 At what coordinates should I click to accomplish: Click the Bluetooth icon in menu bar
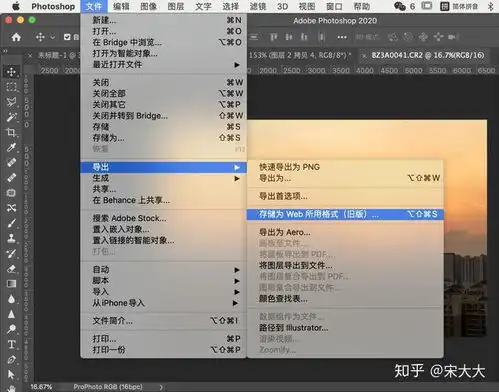[490, 6]
